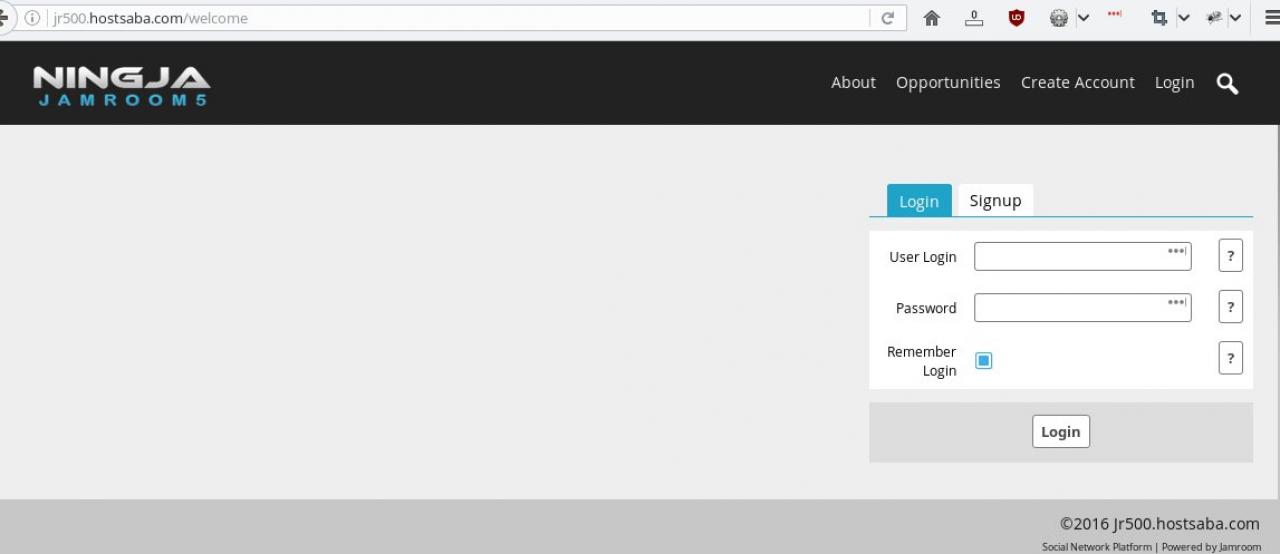Open the browser hamburger menu

coord(1271,18)
